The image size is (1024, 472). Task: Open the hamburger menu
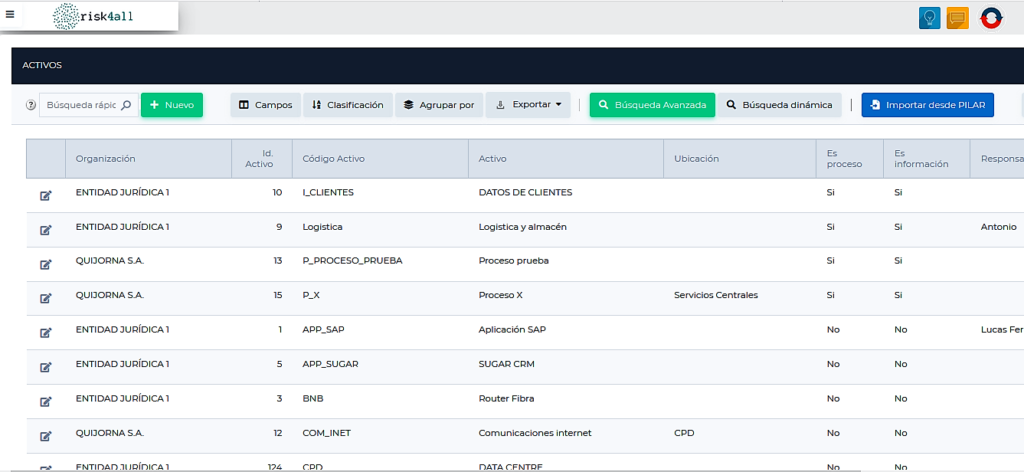tap(10, 14)
